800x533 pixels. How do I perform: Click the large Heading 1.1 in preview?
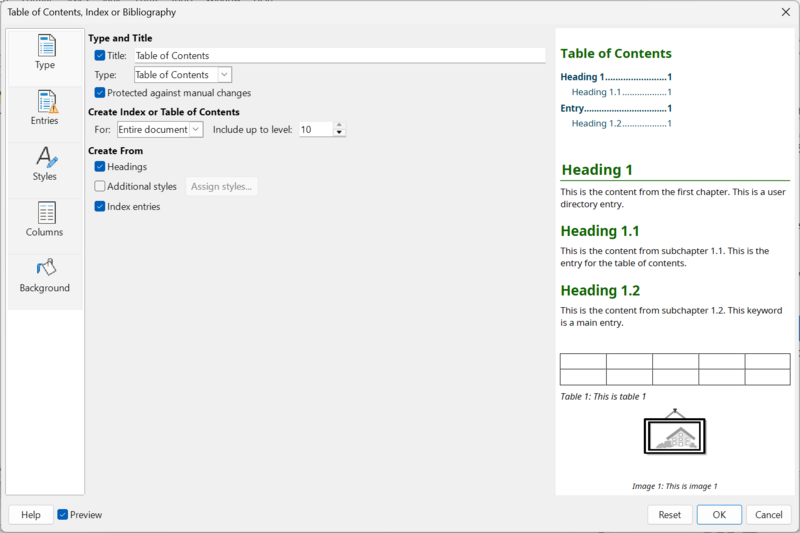coord(599,231)
